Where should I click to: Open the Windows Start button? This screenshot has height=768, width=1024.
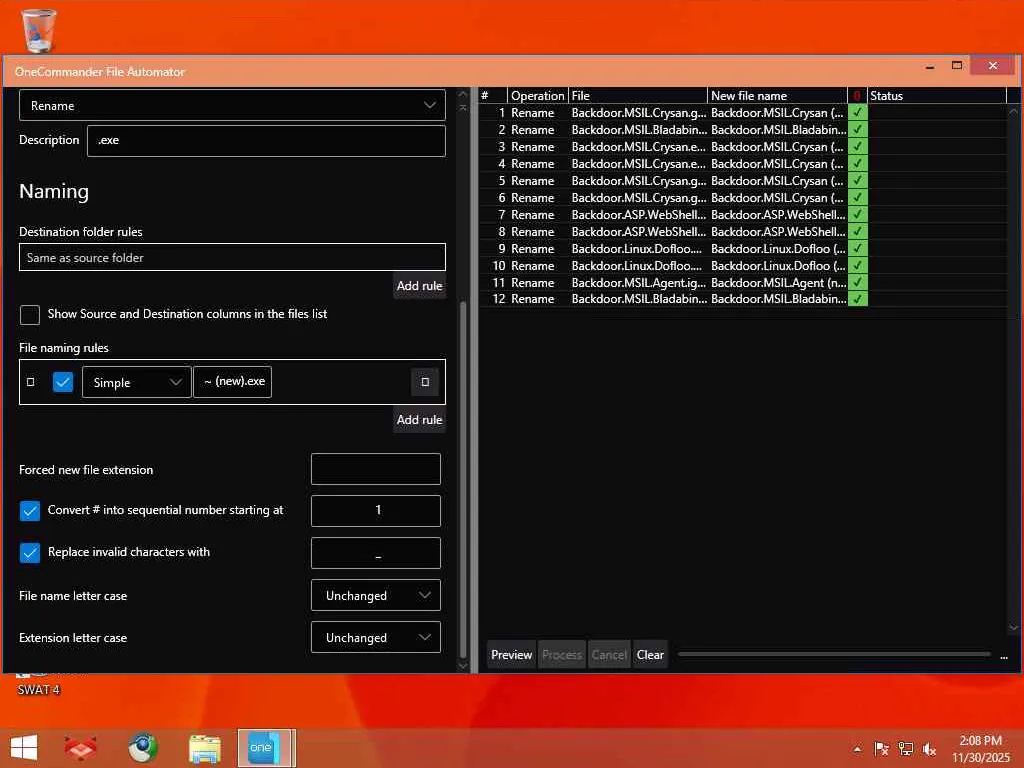24,748
